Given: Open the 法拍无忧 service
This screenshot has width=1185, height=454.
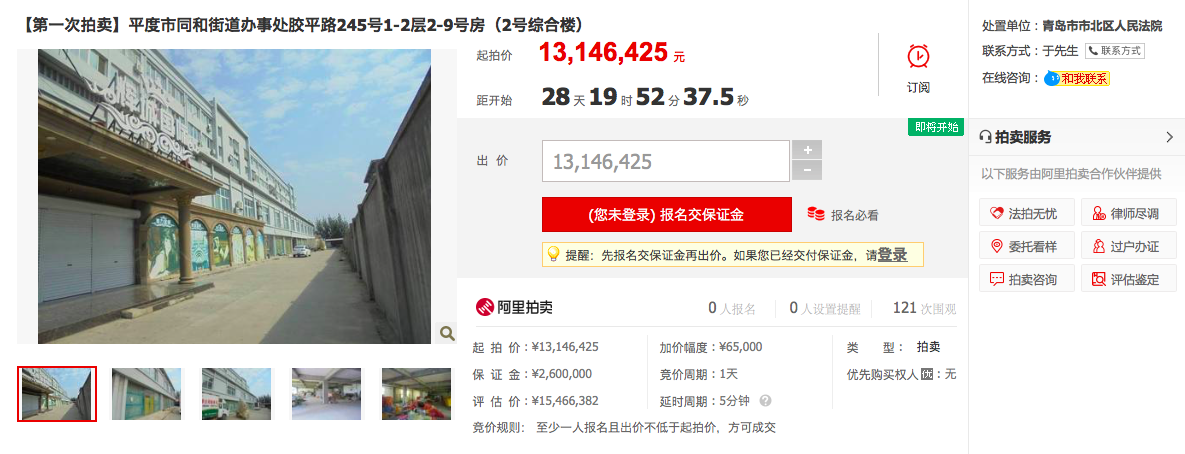Looking at the screenshot, I should coord(1026,214).
